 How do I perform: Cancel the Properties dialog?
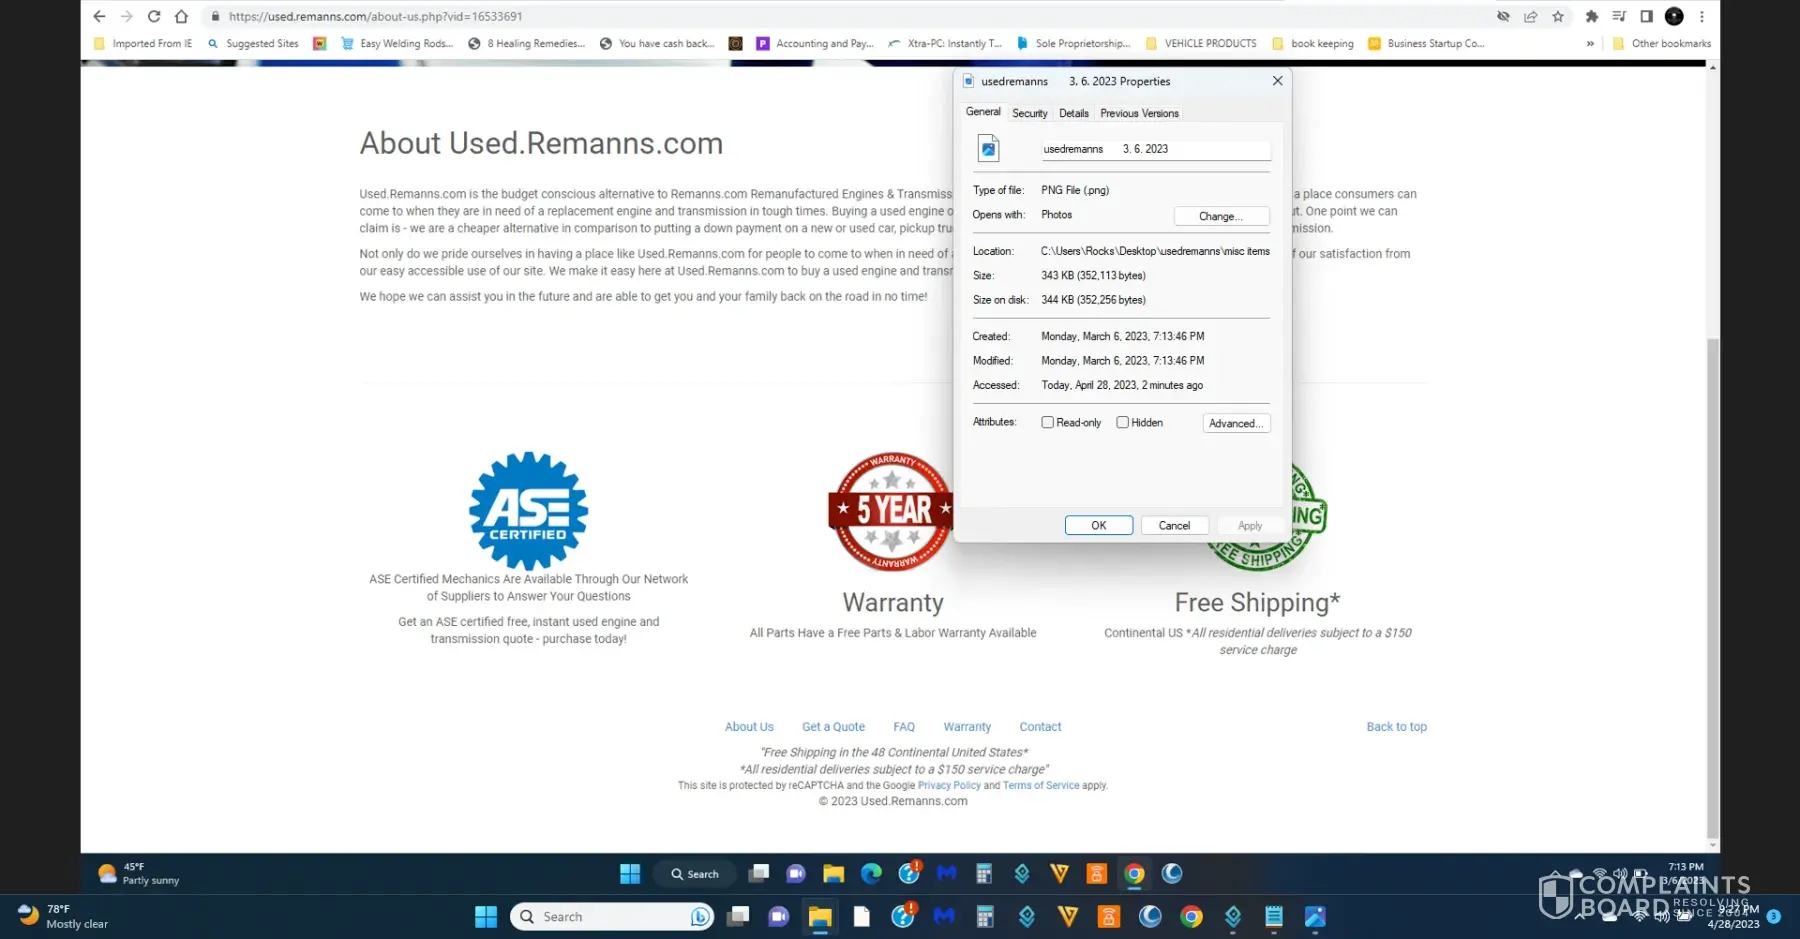1174,525
